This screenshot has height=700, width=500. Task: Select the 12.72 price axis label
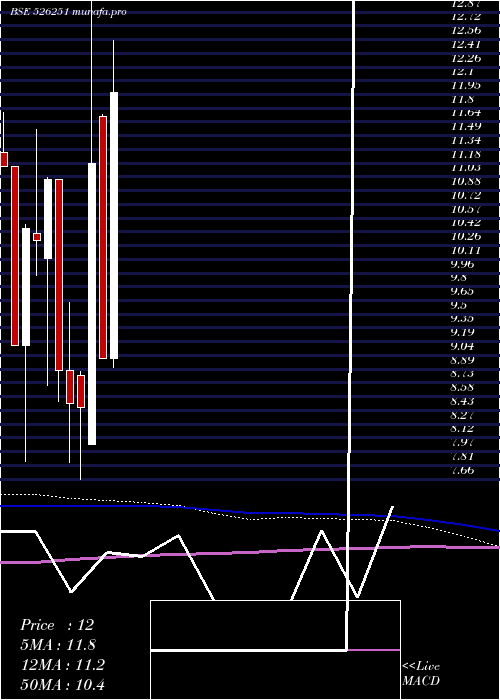tap(466, 17)
